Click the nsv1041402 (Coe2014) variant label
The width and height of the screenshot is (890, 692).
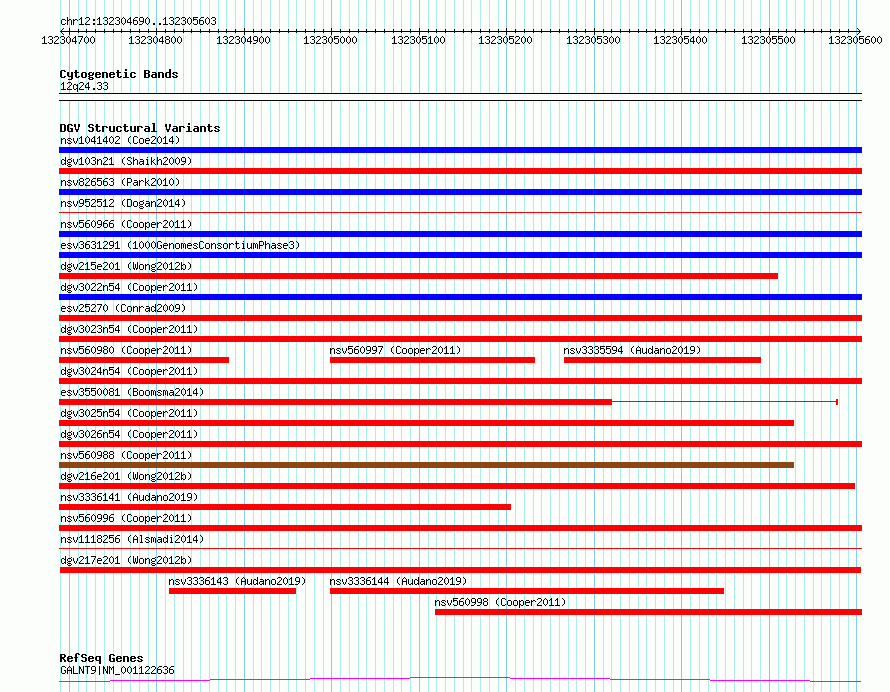tap(120, 140)
